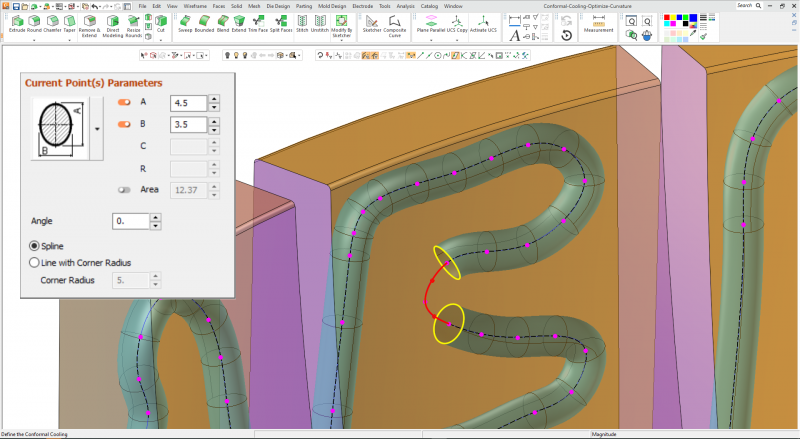800x439 pixels.
Task: Open the Faces menu
Action: (218, 6)
